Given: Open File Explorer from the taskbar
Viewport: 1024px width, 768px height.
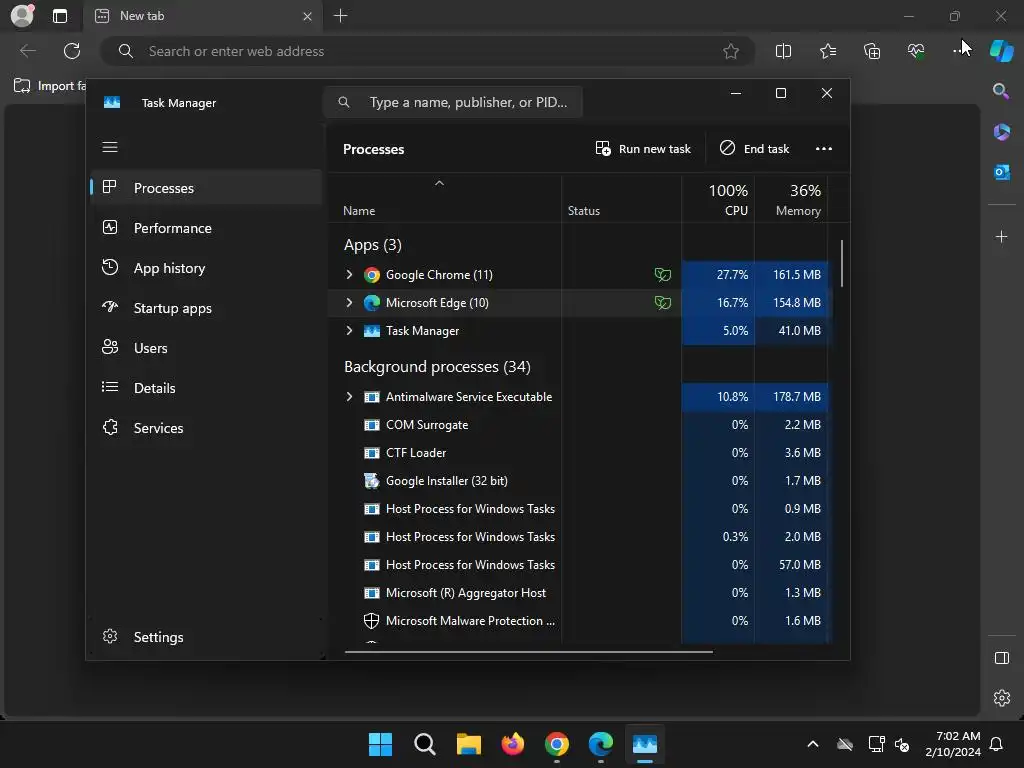Looking at the screenshot, I should click(x=469, y=744).
